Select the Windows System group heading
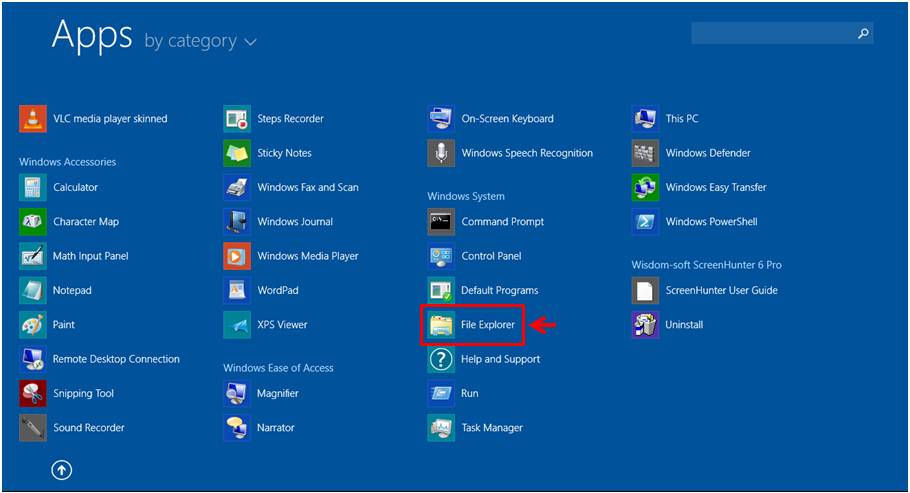 (x=466, y=196)
